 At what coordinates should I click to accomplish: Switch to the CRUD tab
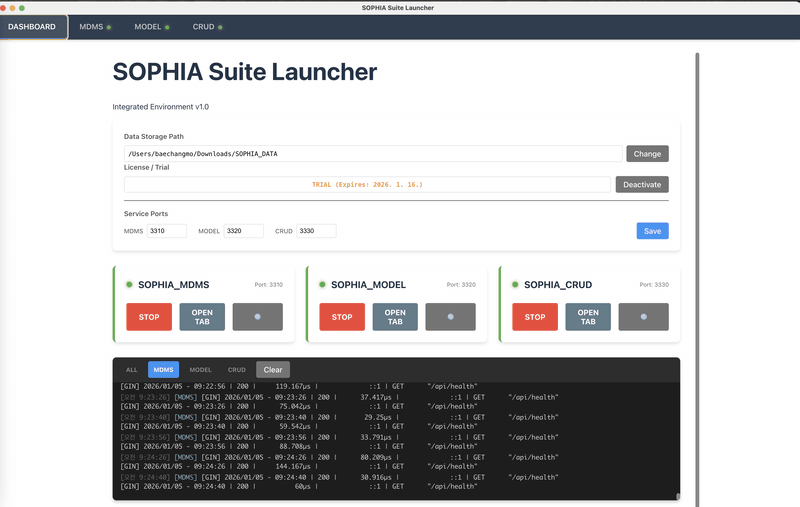[x=207, y=27]
